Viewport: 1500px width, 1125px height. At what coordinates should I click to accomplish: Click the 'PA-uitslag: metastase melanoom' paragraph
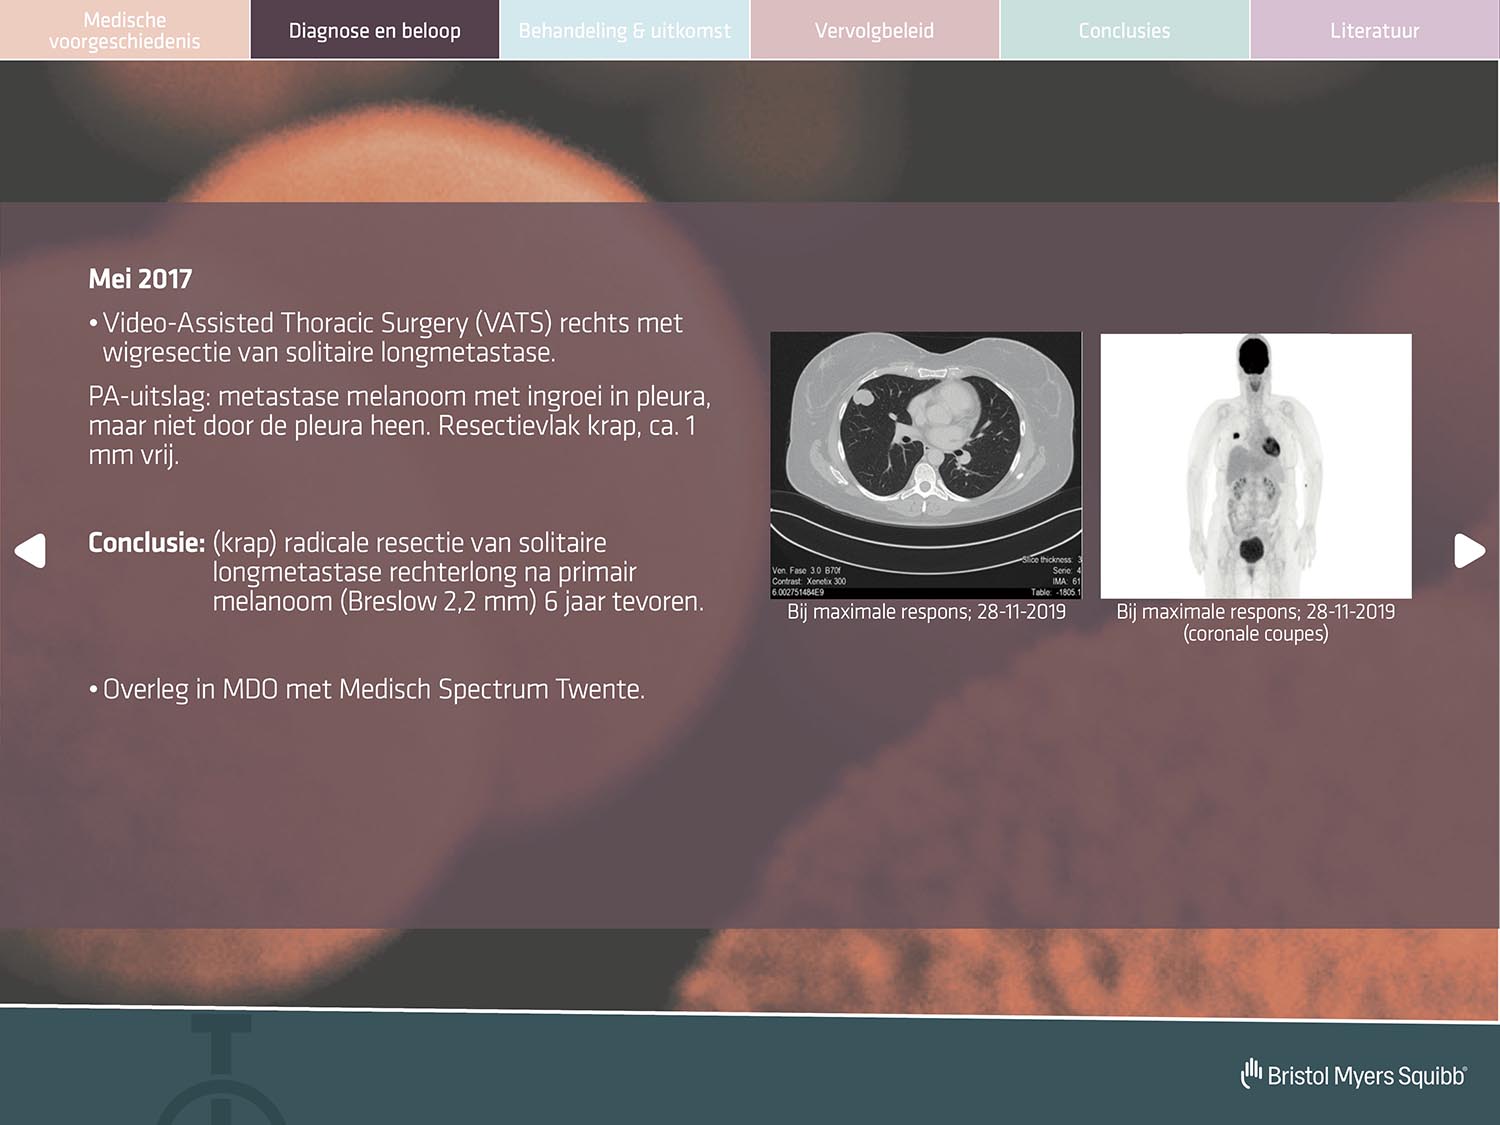coord(400,426)
